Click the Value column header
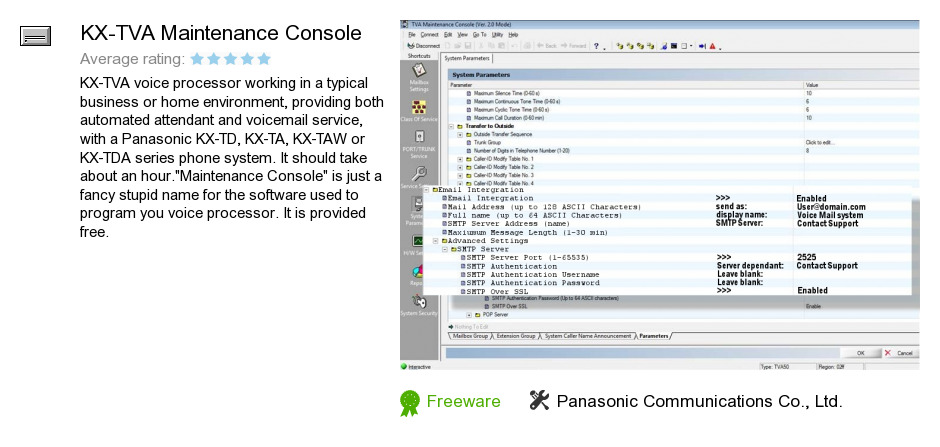Screen dimensions: 940x447 (811, 85)
